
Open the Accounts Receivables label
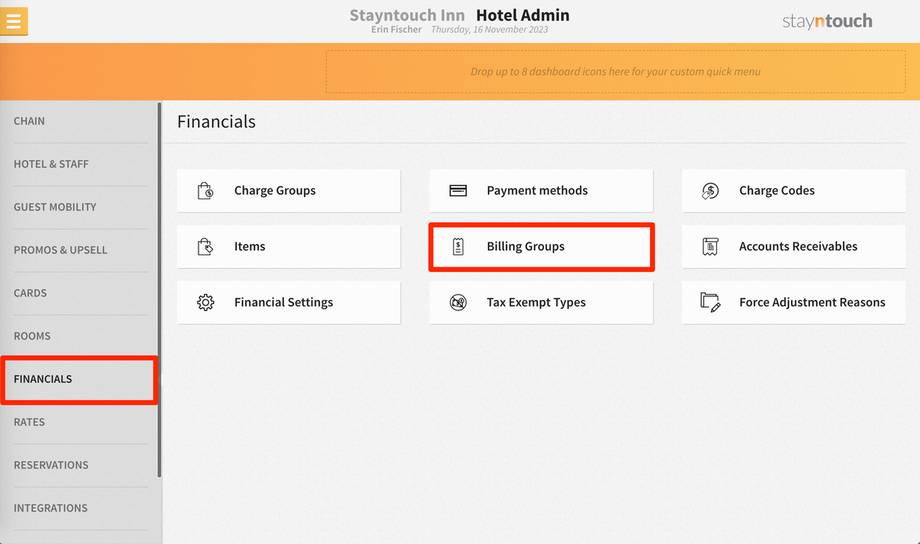click(798, 246)
